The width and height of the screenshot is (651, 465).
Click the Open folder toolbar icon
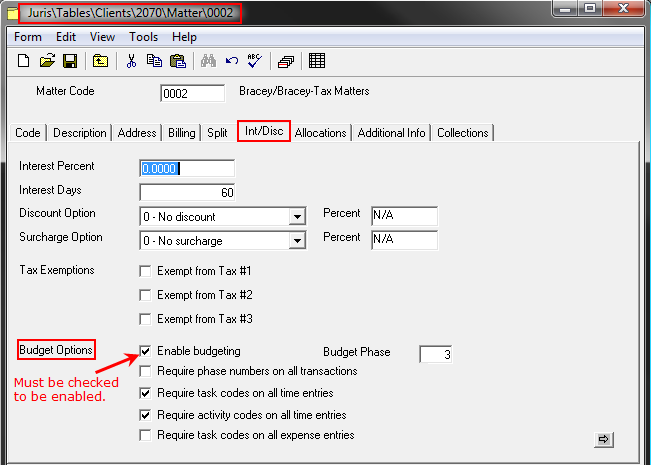point(47,61)
